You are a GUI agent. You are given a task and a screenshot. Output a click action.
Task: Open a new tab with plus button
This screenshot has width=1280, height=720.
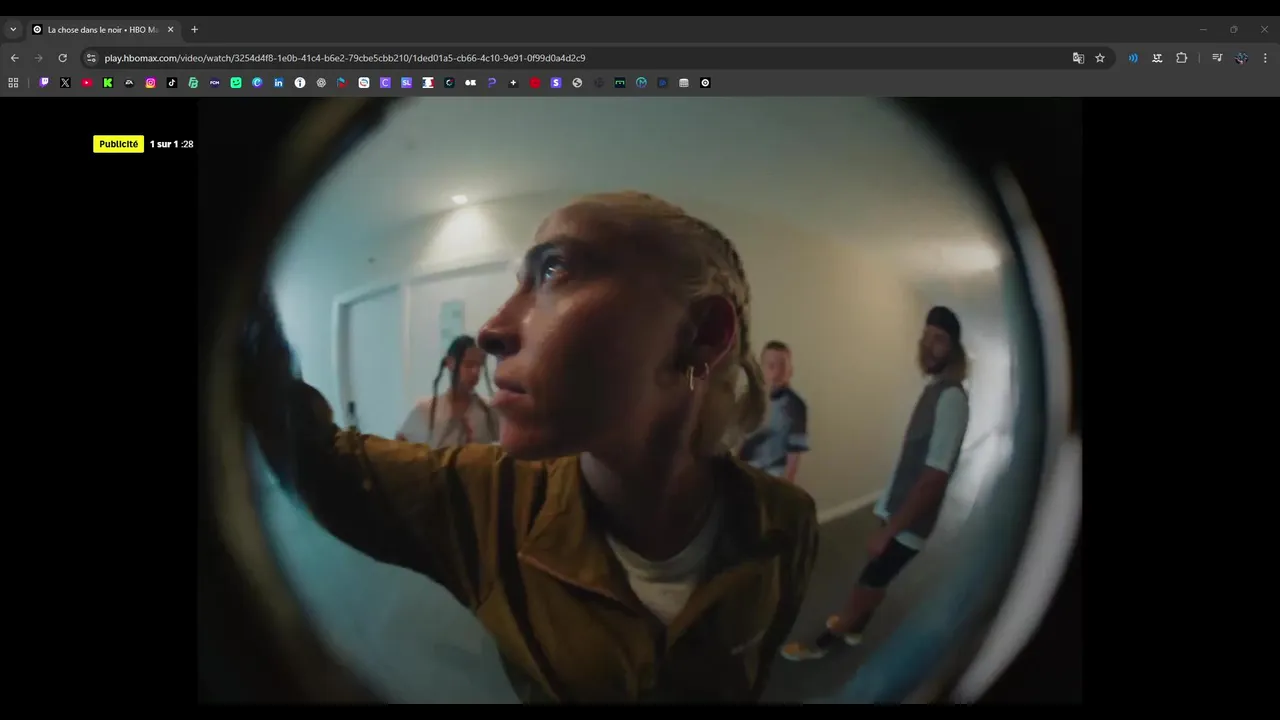point(194,30)
